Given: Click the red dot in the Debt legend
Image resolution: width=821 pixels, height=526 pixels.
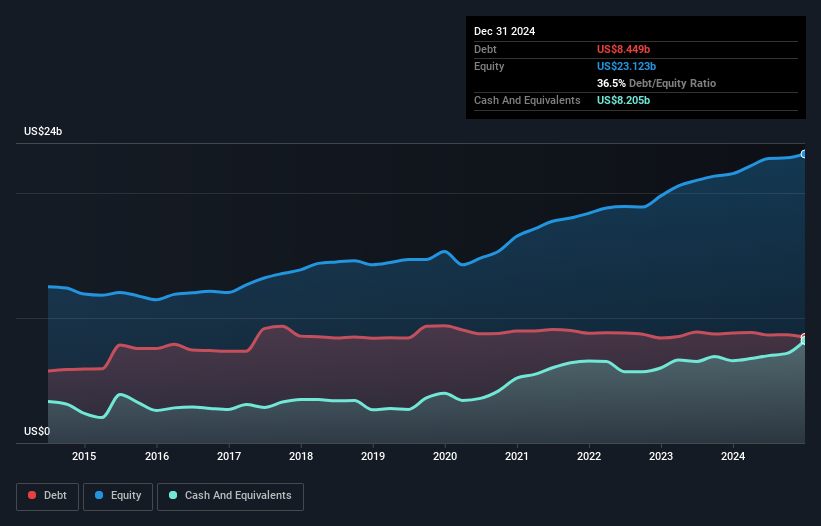Looking at the screenshot, I should pyautogui.click(x=33, y=496).
